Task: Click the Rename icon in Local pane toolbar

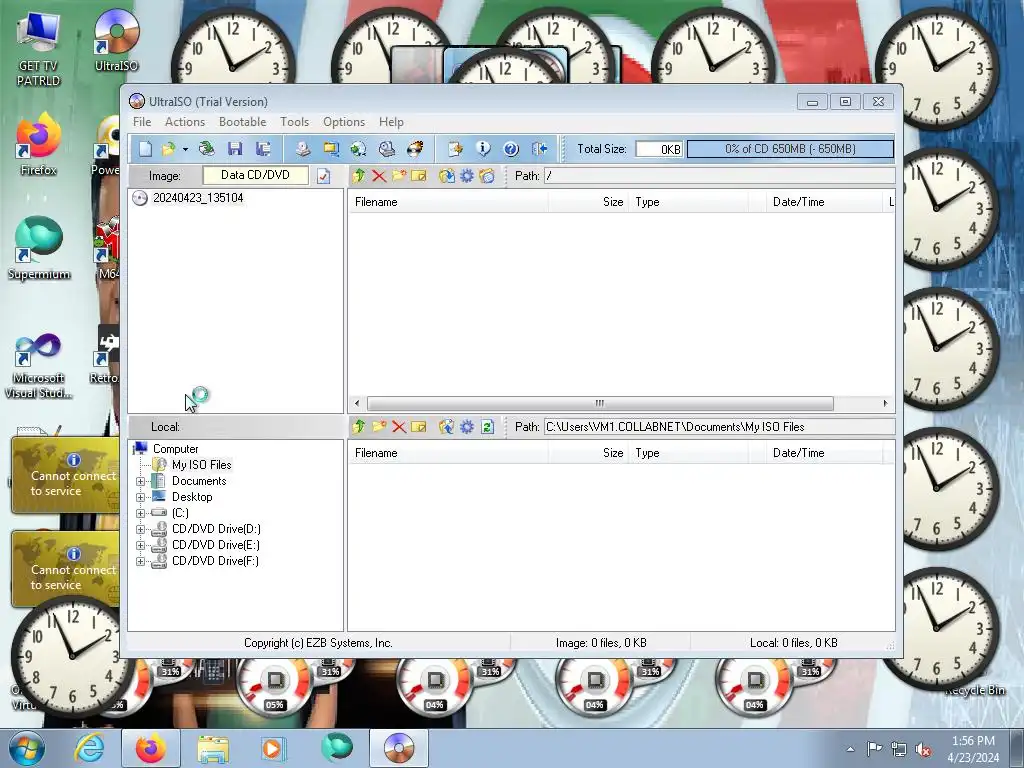Action: tap(419, 427)
